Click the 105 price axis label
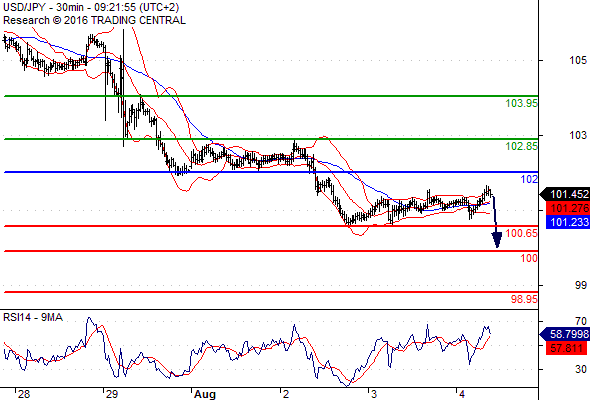 578,60
